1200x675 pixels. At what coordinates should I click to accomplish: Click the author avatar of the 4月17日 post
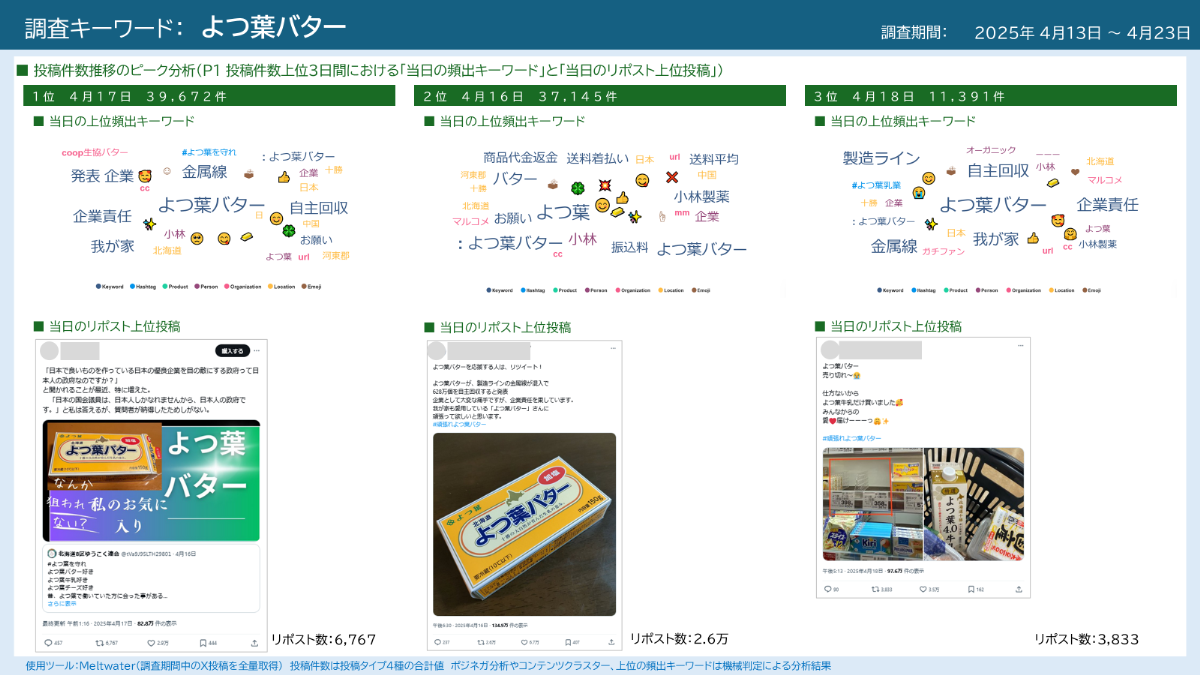tap(49, 351)
